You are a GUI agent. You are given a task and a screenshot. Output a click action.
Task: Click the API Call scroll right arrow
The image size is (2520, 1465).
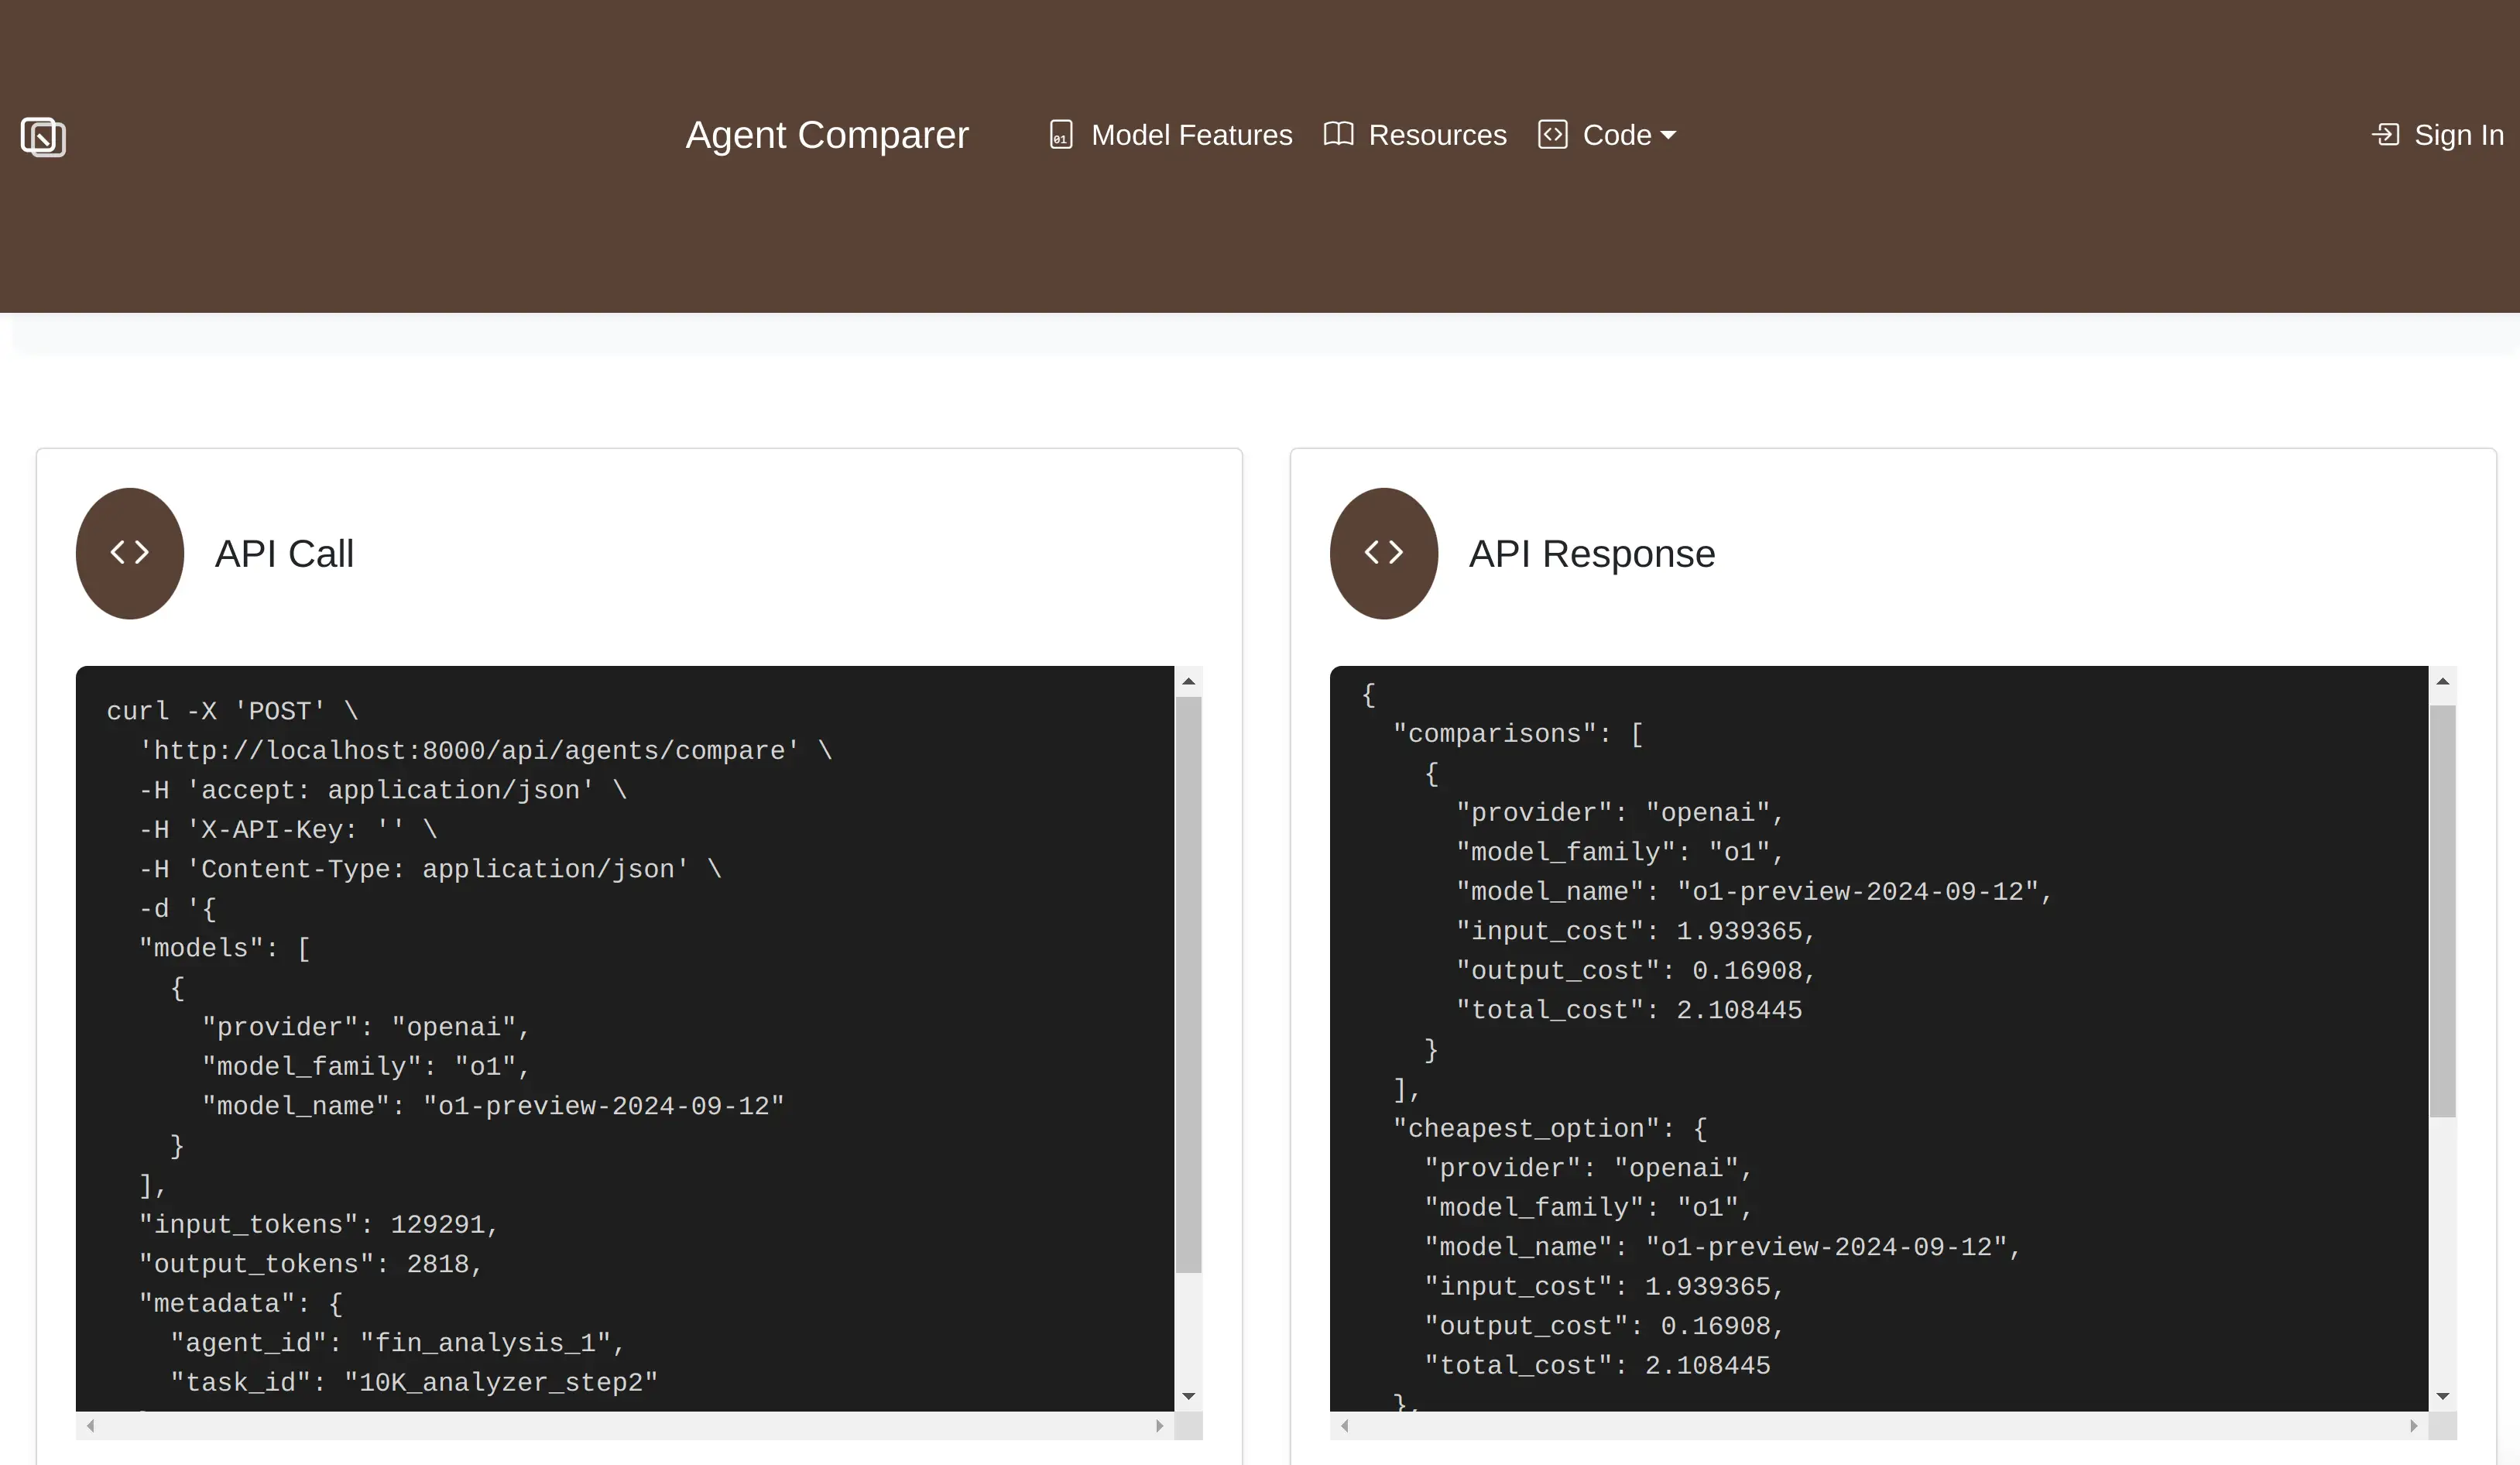click(x=1159, y=1425)
